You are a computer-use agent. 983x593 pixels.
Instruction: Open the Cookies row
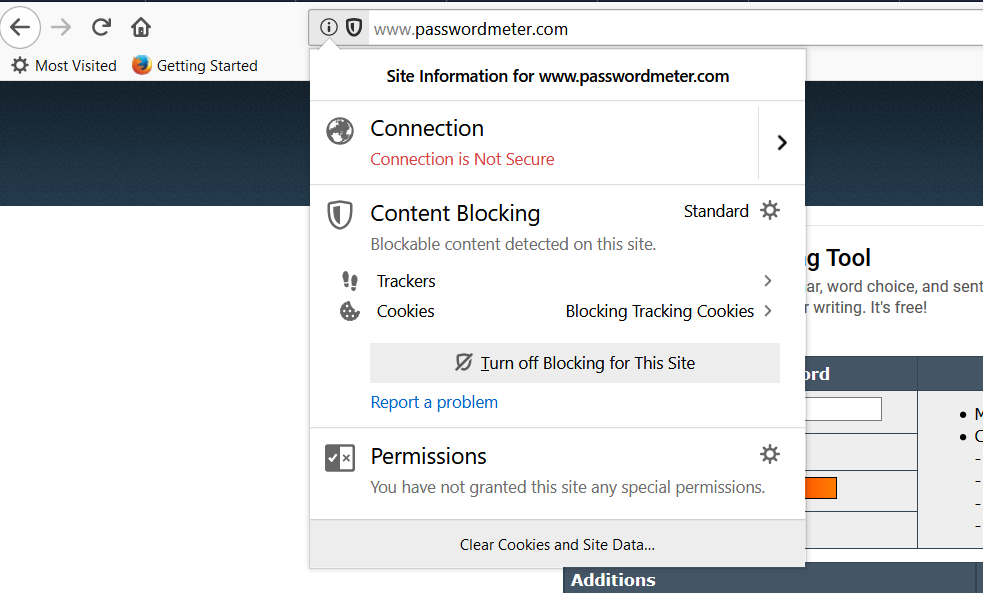[x=557, y=311]
